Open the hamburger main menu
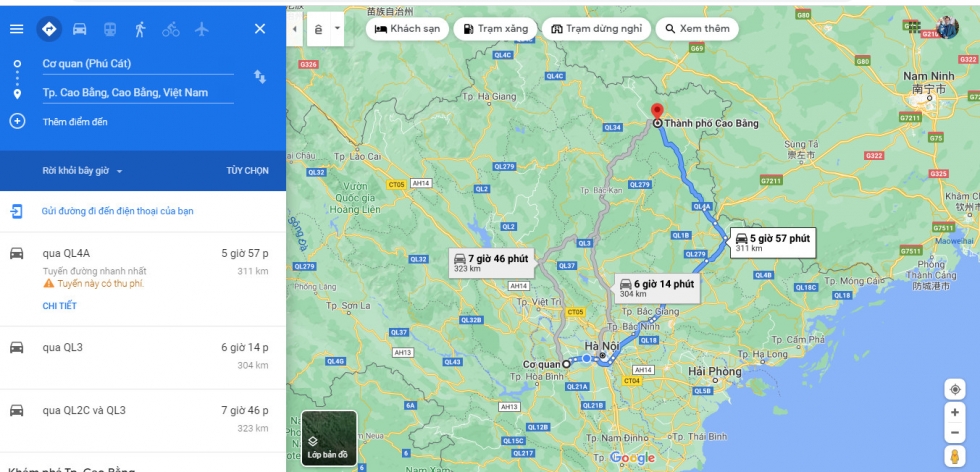This screenshot has width=980, height=472. coord(17,29)
